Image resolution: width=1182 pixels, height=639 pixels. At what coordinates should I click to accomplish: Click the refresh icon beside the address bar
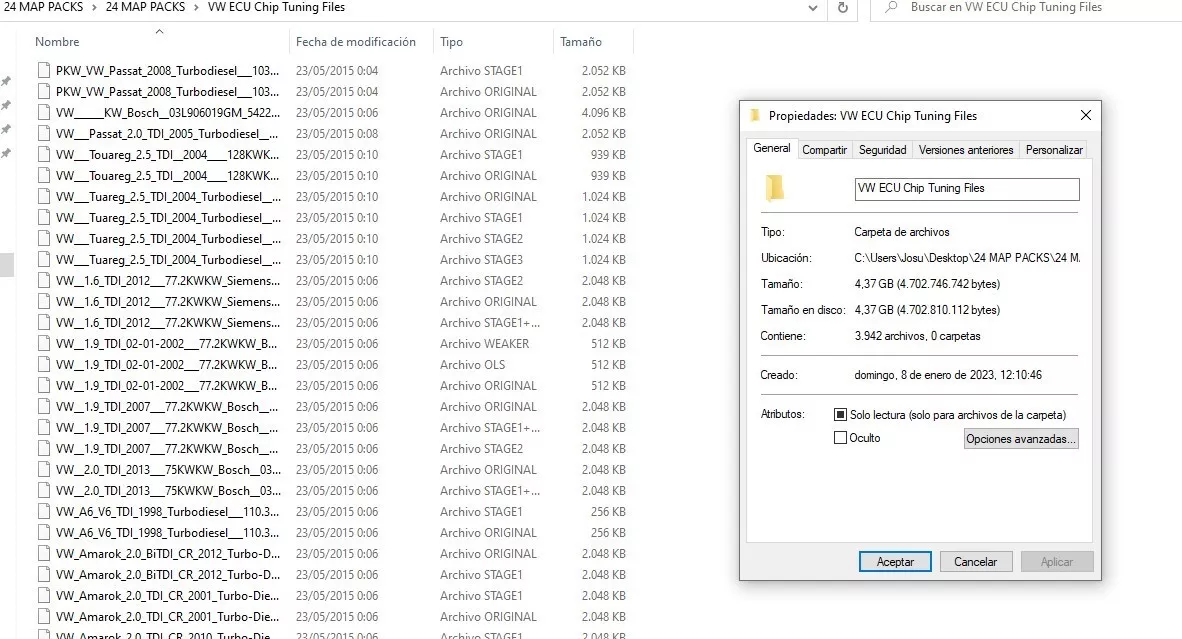coord(843,8)
